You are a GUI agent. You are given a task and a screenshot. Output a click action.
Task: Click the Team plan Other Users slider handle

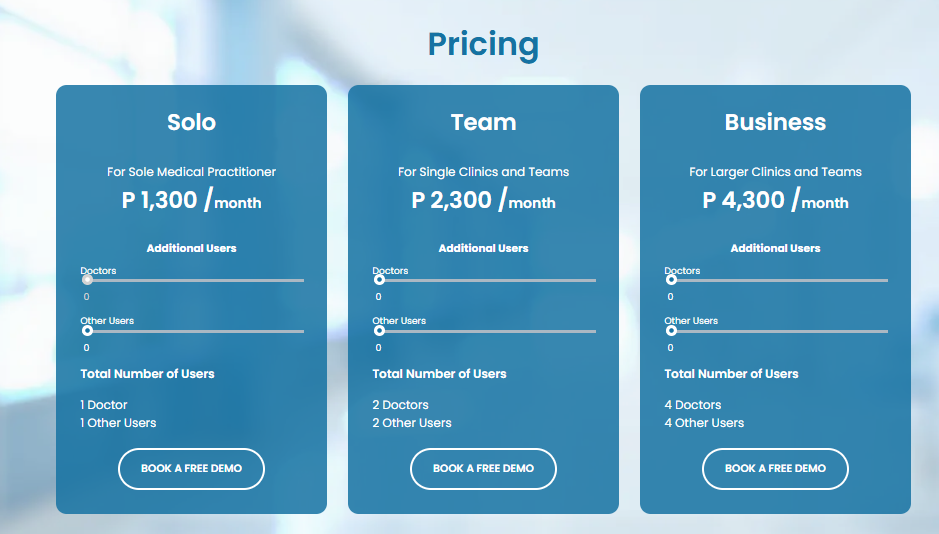pyautogui.click(x=379, y=330)
